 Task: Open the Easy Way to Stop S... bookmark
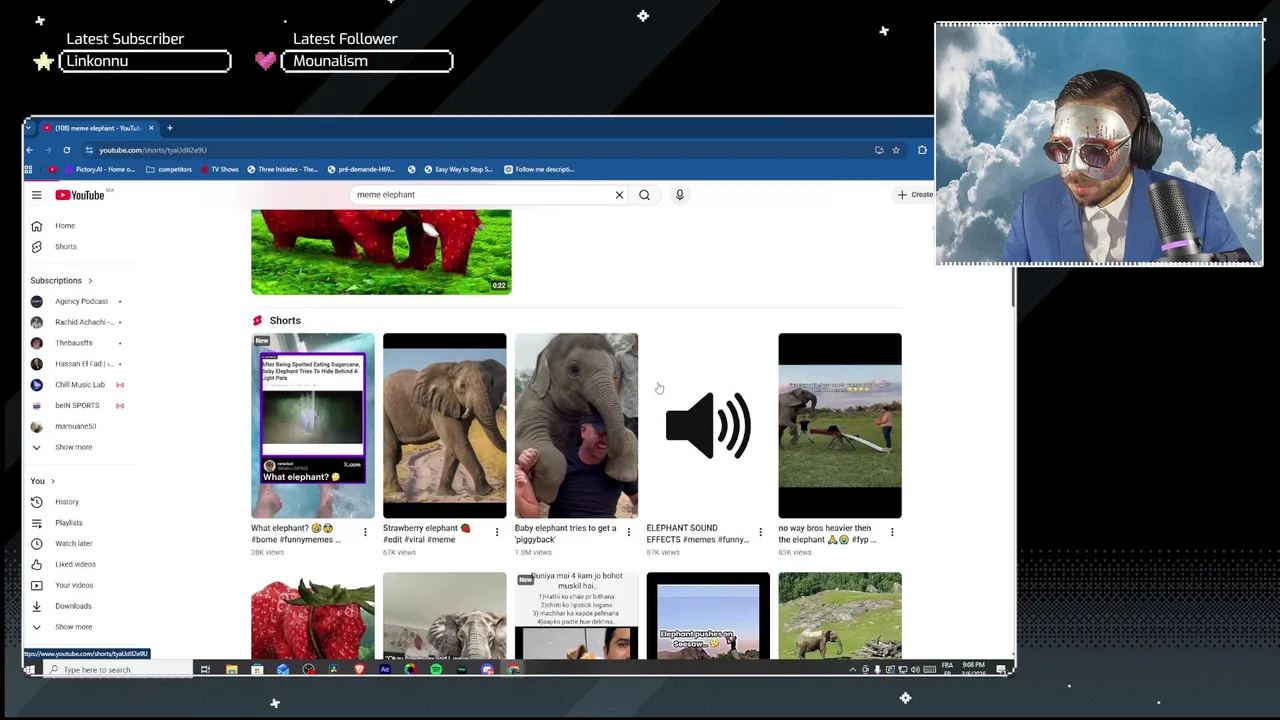pyautogui.click(x=458, y=169)
